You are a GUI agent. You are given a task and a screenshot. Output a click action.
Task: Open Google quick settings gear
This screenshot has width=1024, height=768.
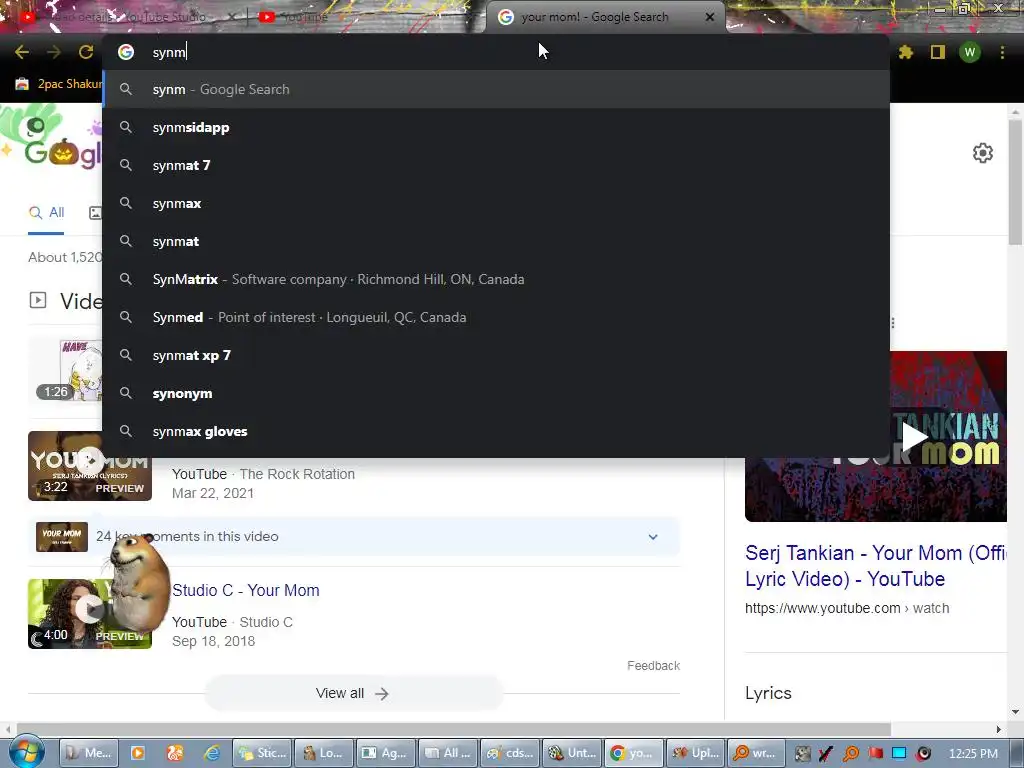(983, 153)
